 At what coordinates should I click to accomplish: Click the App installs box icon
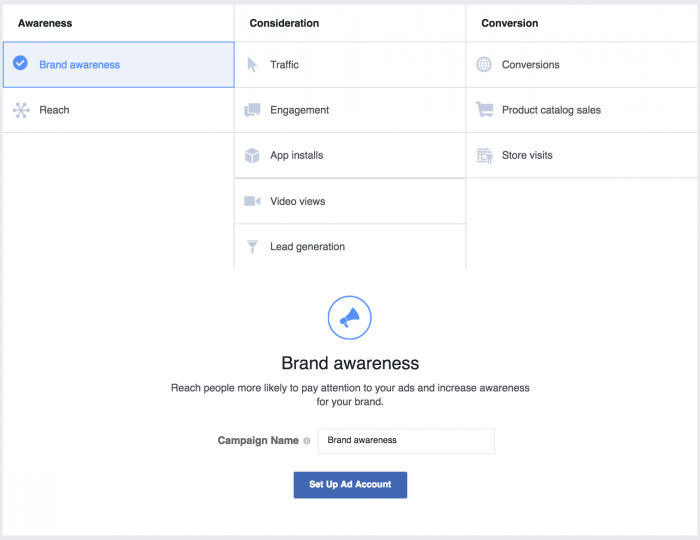(252, 156)
